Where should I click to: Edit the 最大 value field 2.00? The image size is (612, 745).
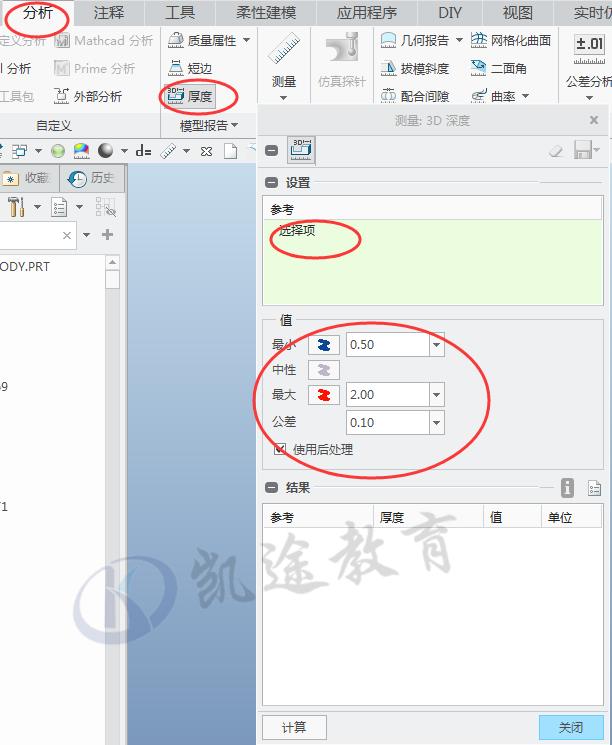tap(388, 394)
